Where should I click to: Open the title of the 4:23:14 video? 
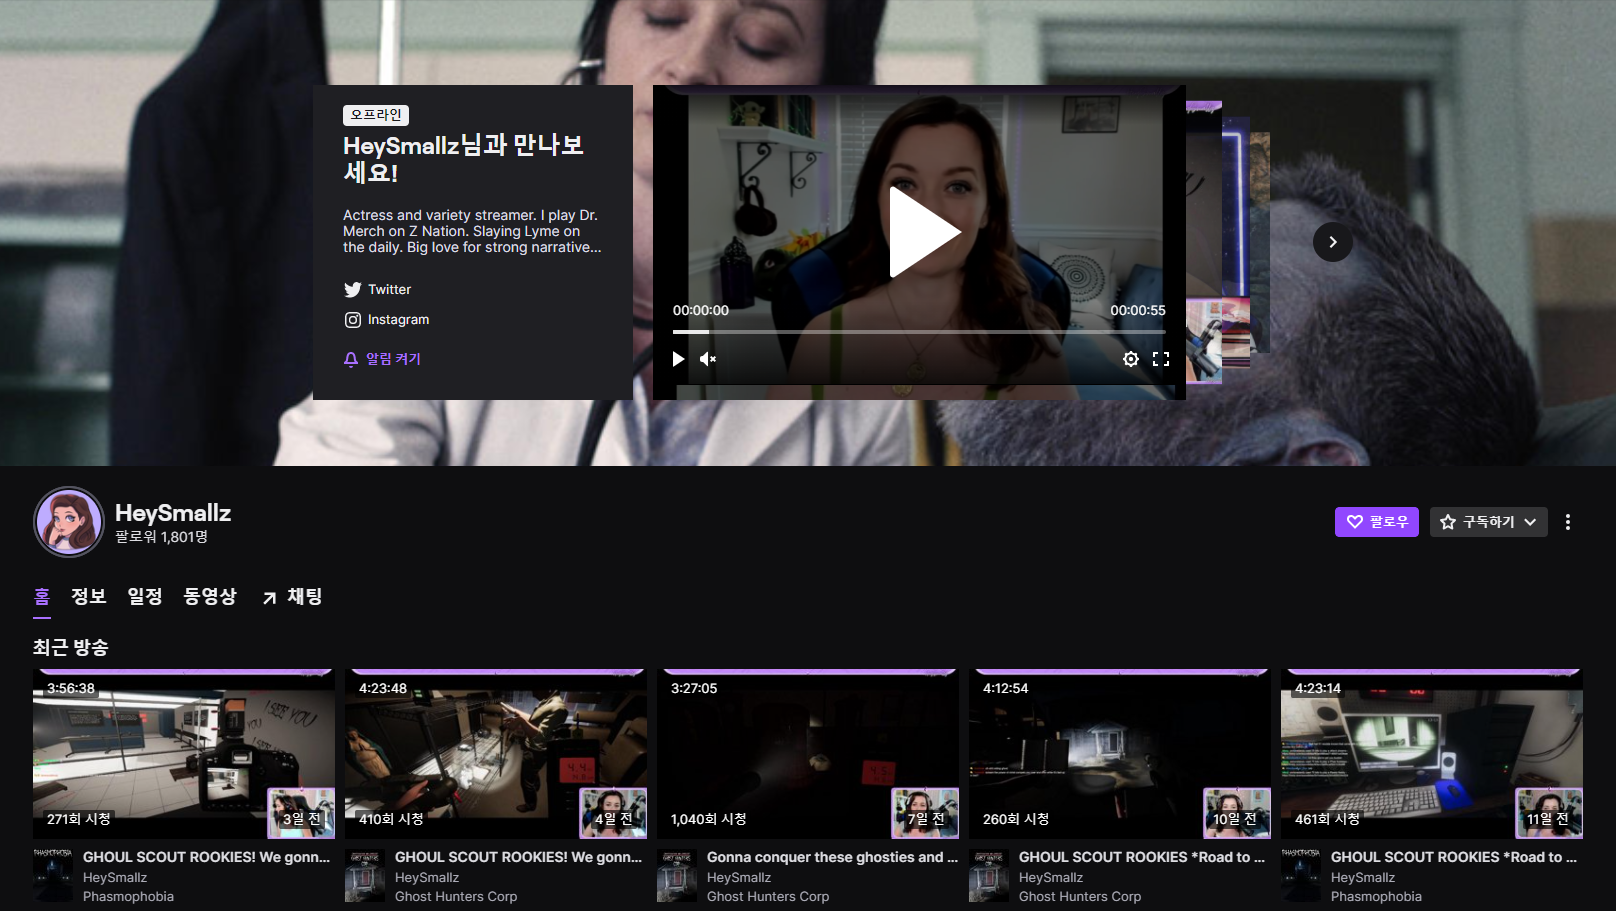(x=1454, y=857)
